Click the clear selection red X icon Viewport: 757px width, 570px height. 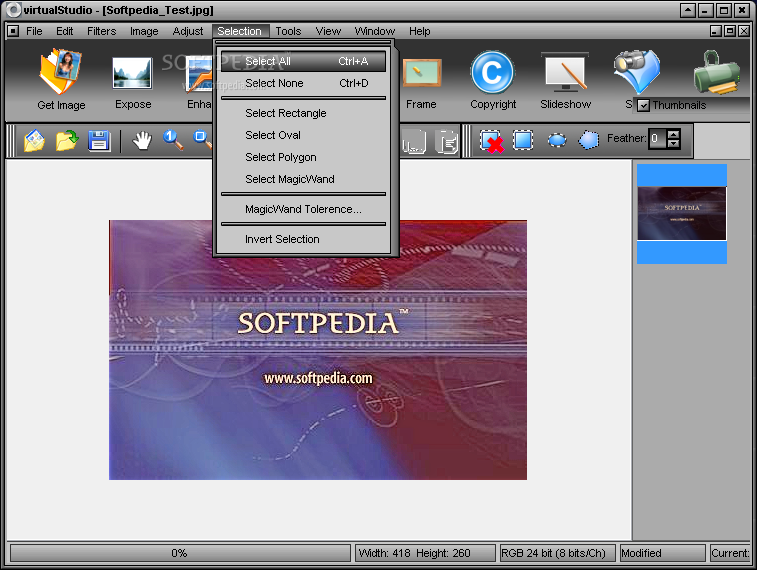491,141
